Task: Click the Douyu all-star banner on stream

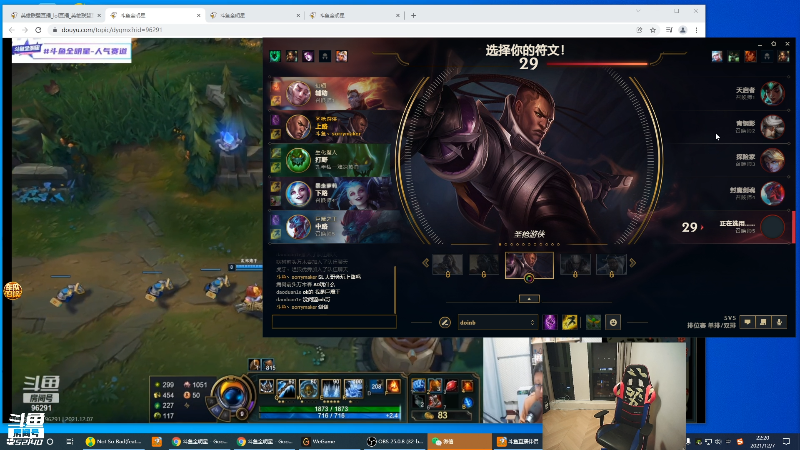Action: pos(71,51)
